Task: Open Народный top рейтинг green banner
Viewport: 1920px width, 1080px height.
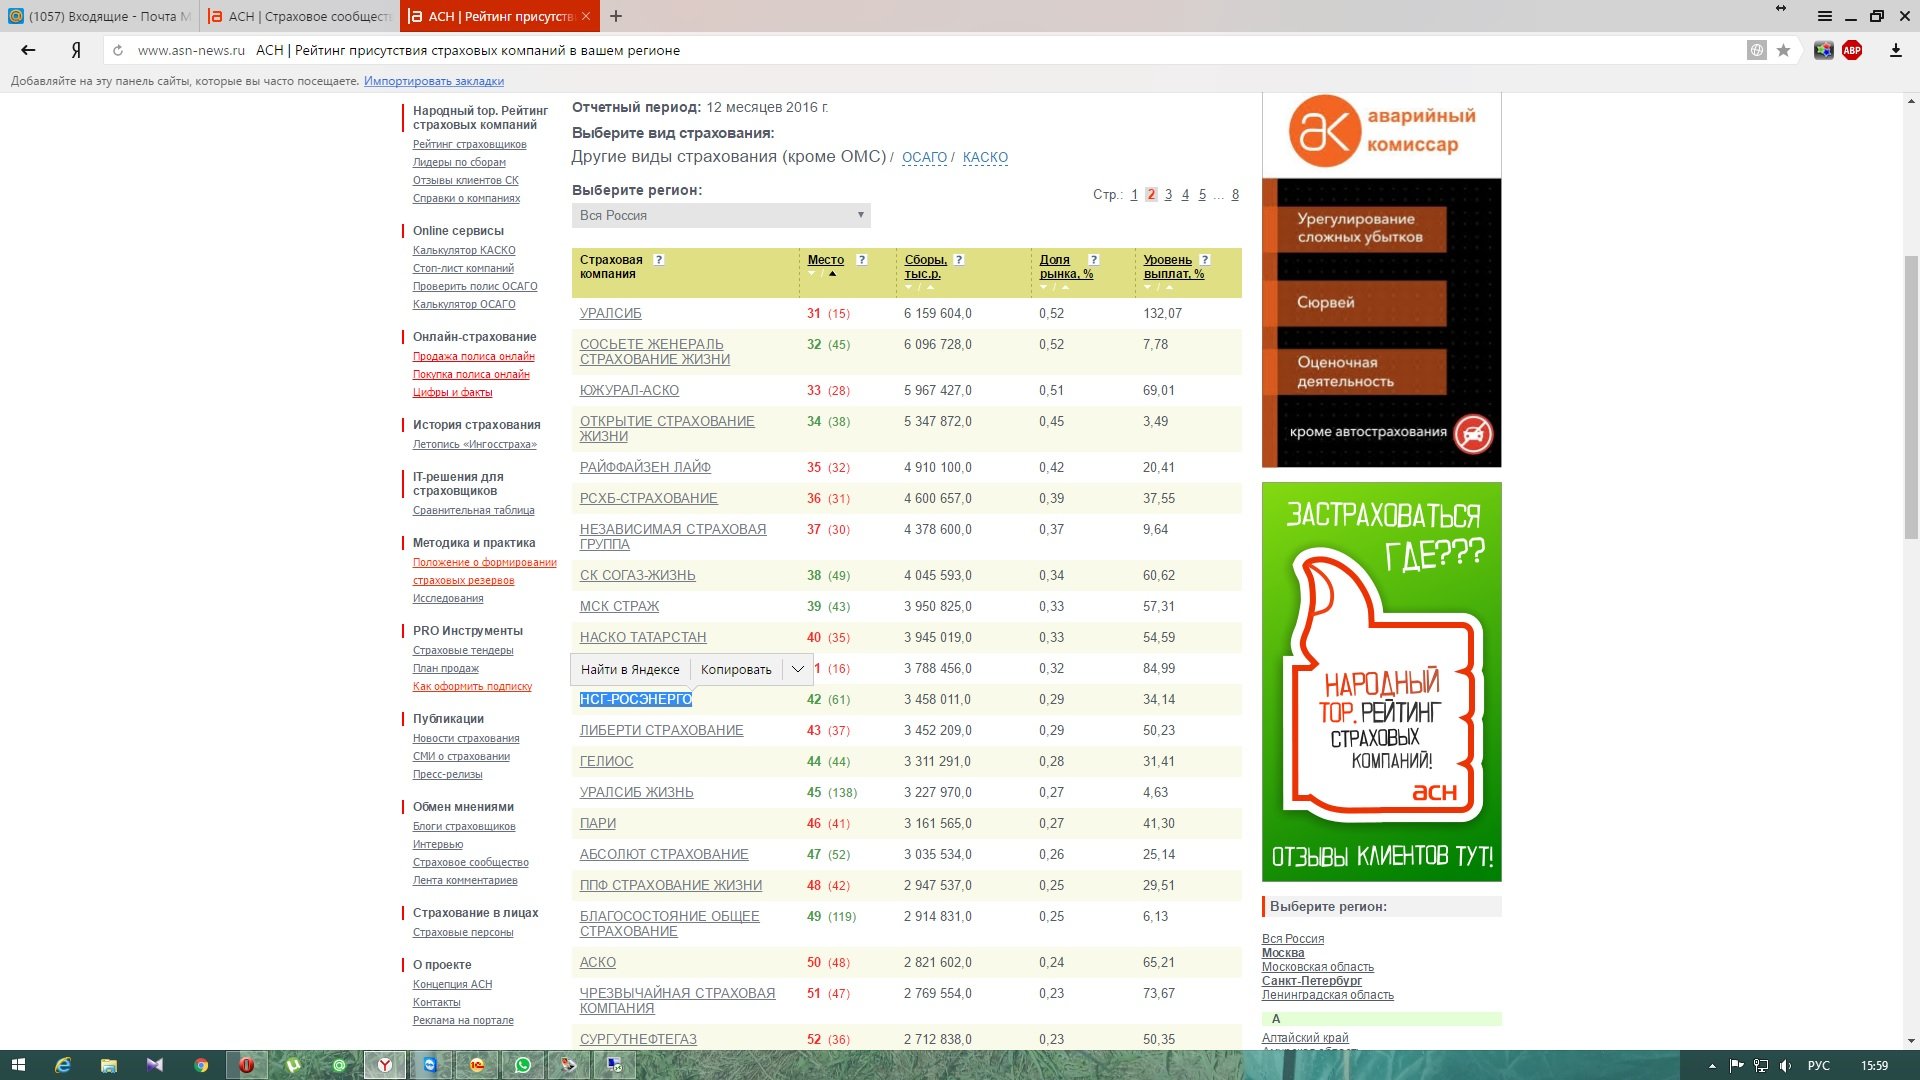Action: tap(1381, 682)
